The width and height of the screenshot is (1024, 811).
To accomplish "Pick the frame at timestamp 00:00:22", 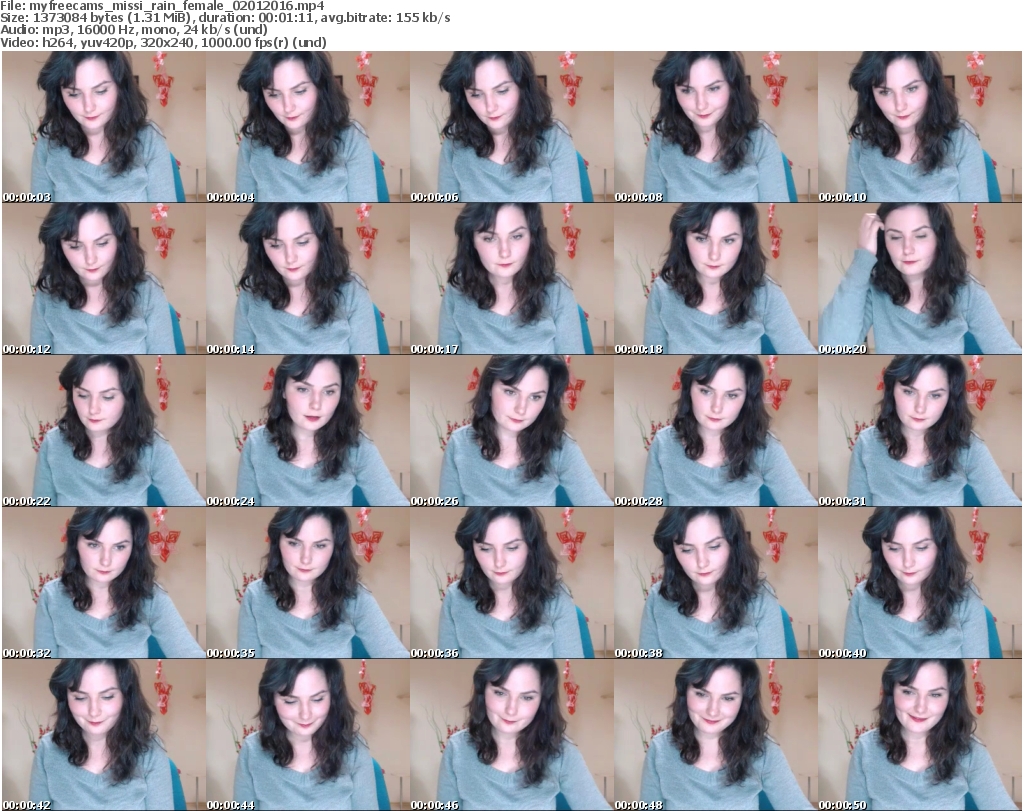I will coord(104,431).
